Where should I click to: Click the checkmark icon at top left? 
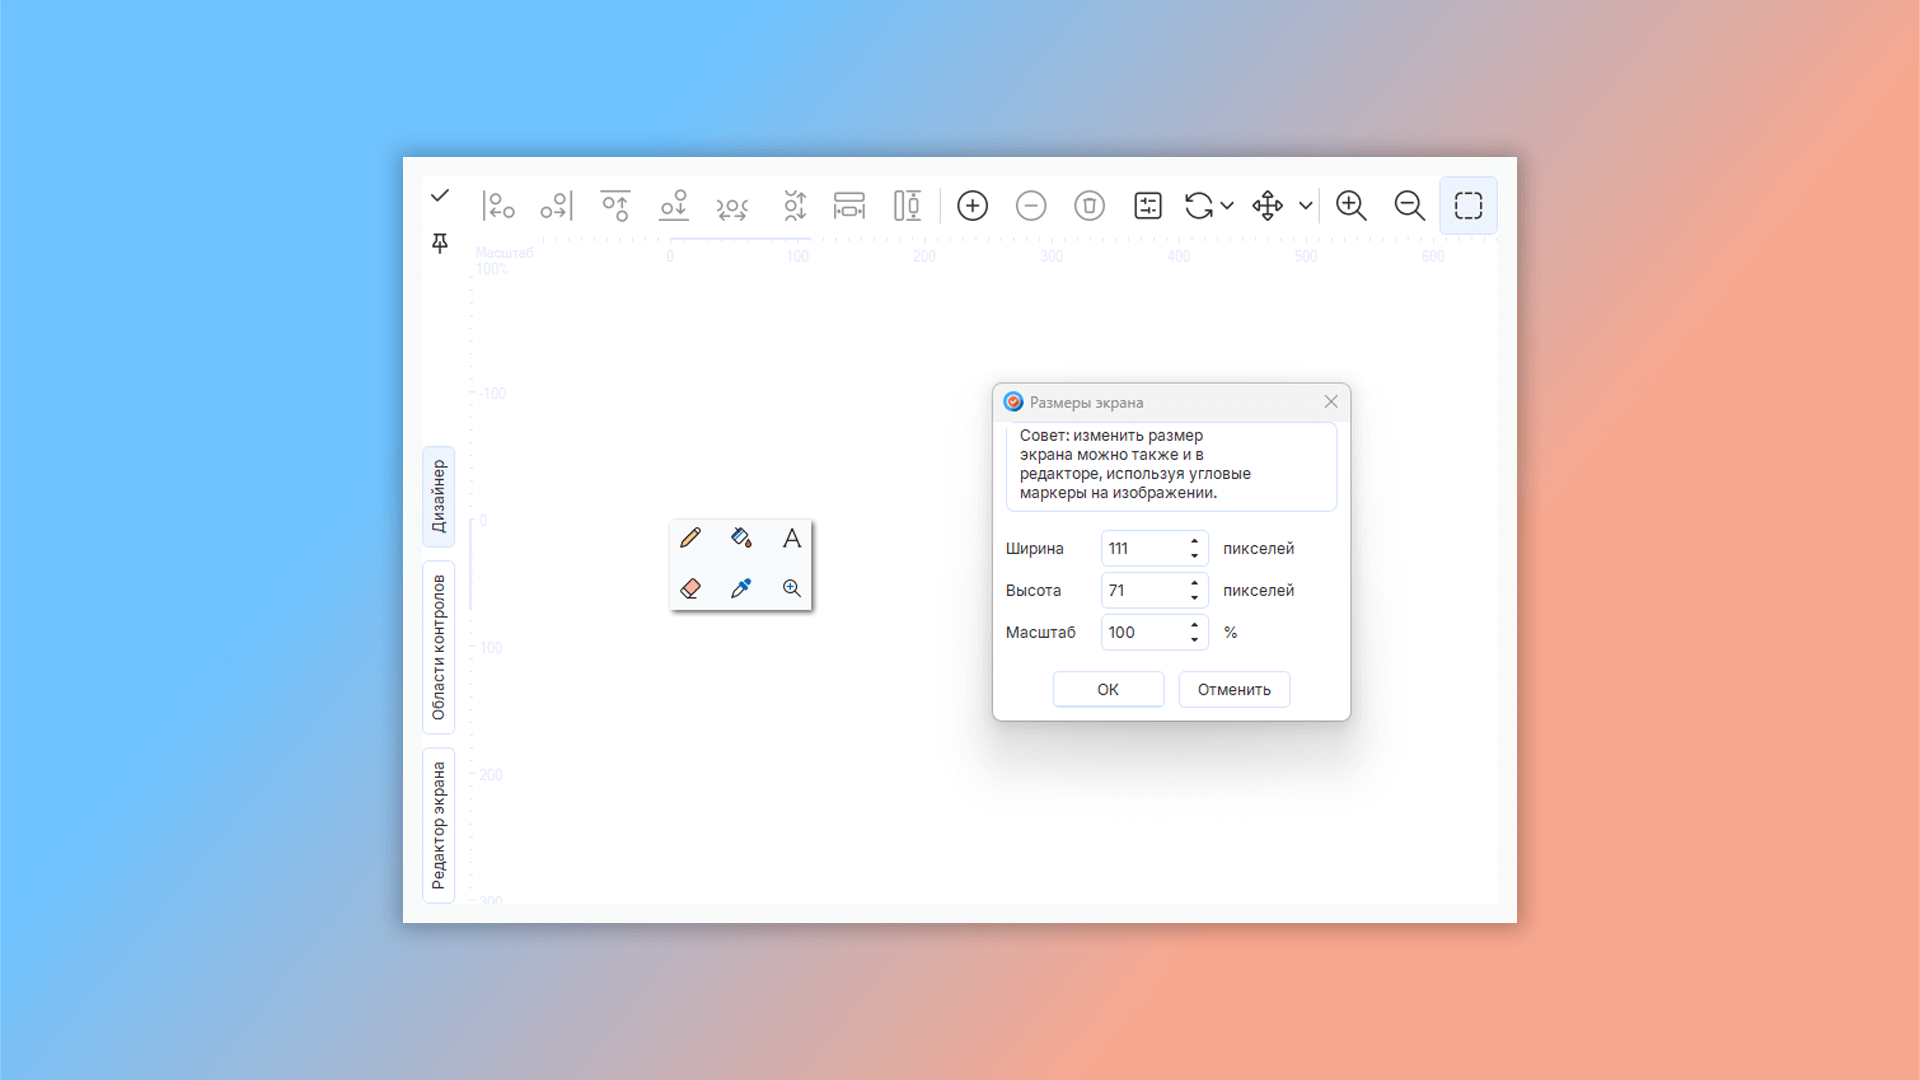tap(440, 196)
